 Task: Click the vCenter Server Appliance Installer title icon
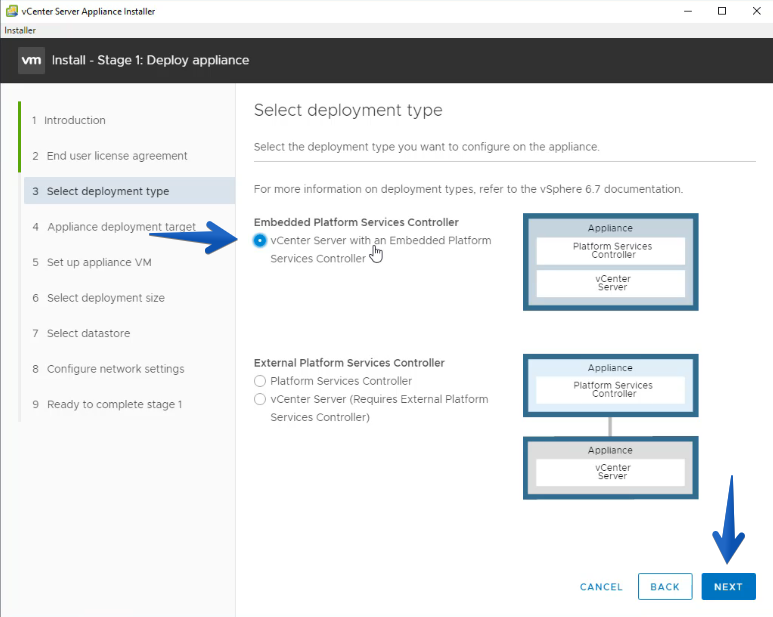(x=11, y=11)
